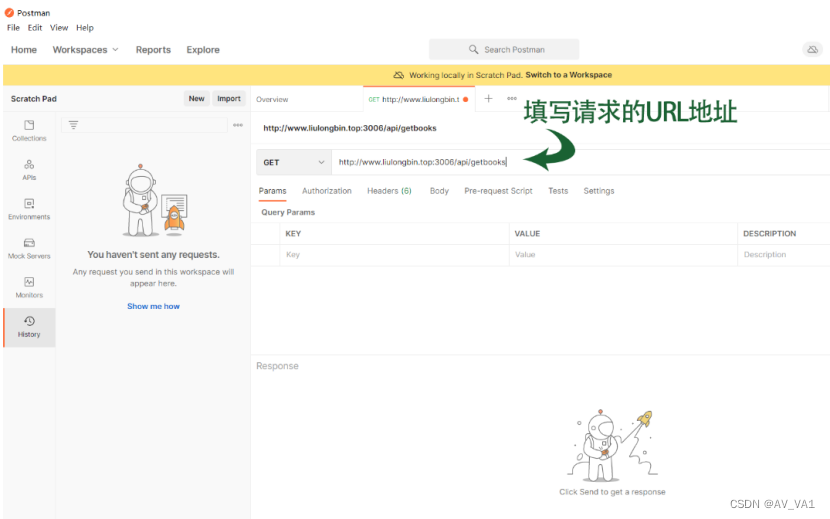Open Explore page
The height and width of the screenshot is (519, 830).
203,50
